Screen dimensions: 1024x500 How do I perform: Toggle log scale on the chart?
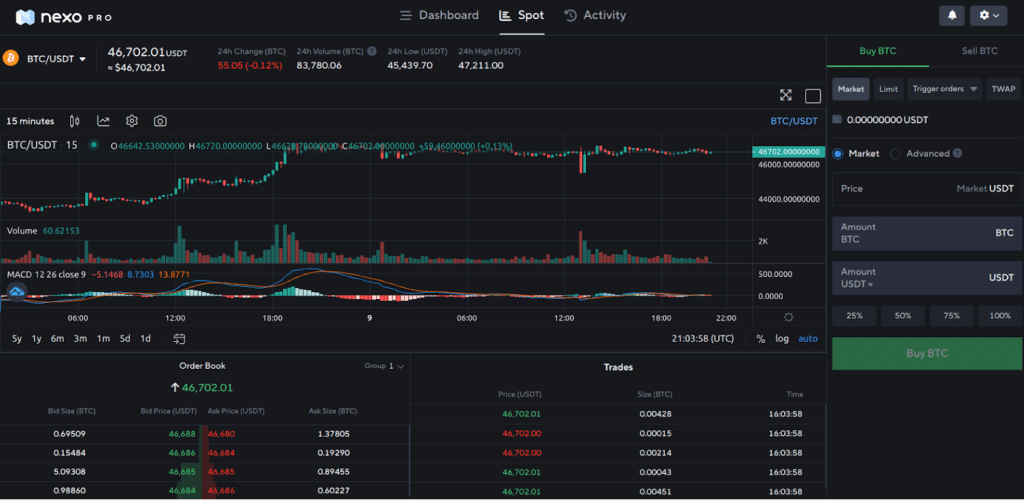(782, 338)
